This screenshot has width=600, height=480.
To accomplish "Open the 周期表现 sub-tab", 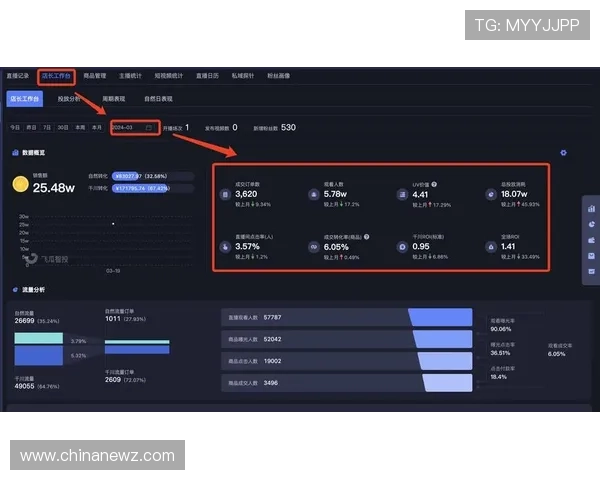I will 114,100.
